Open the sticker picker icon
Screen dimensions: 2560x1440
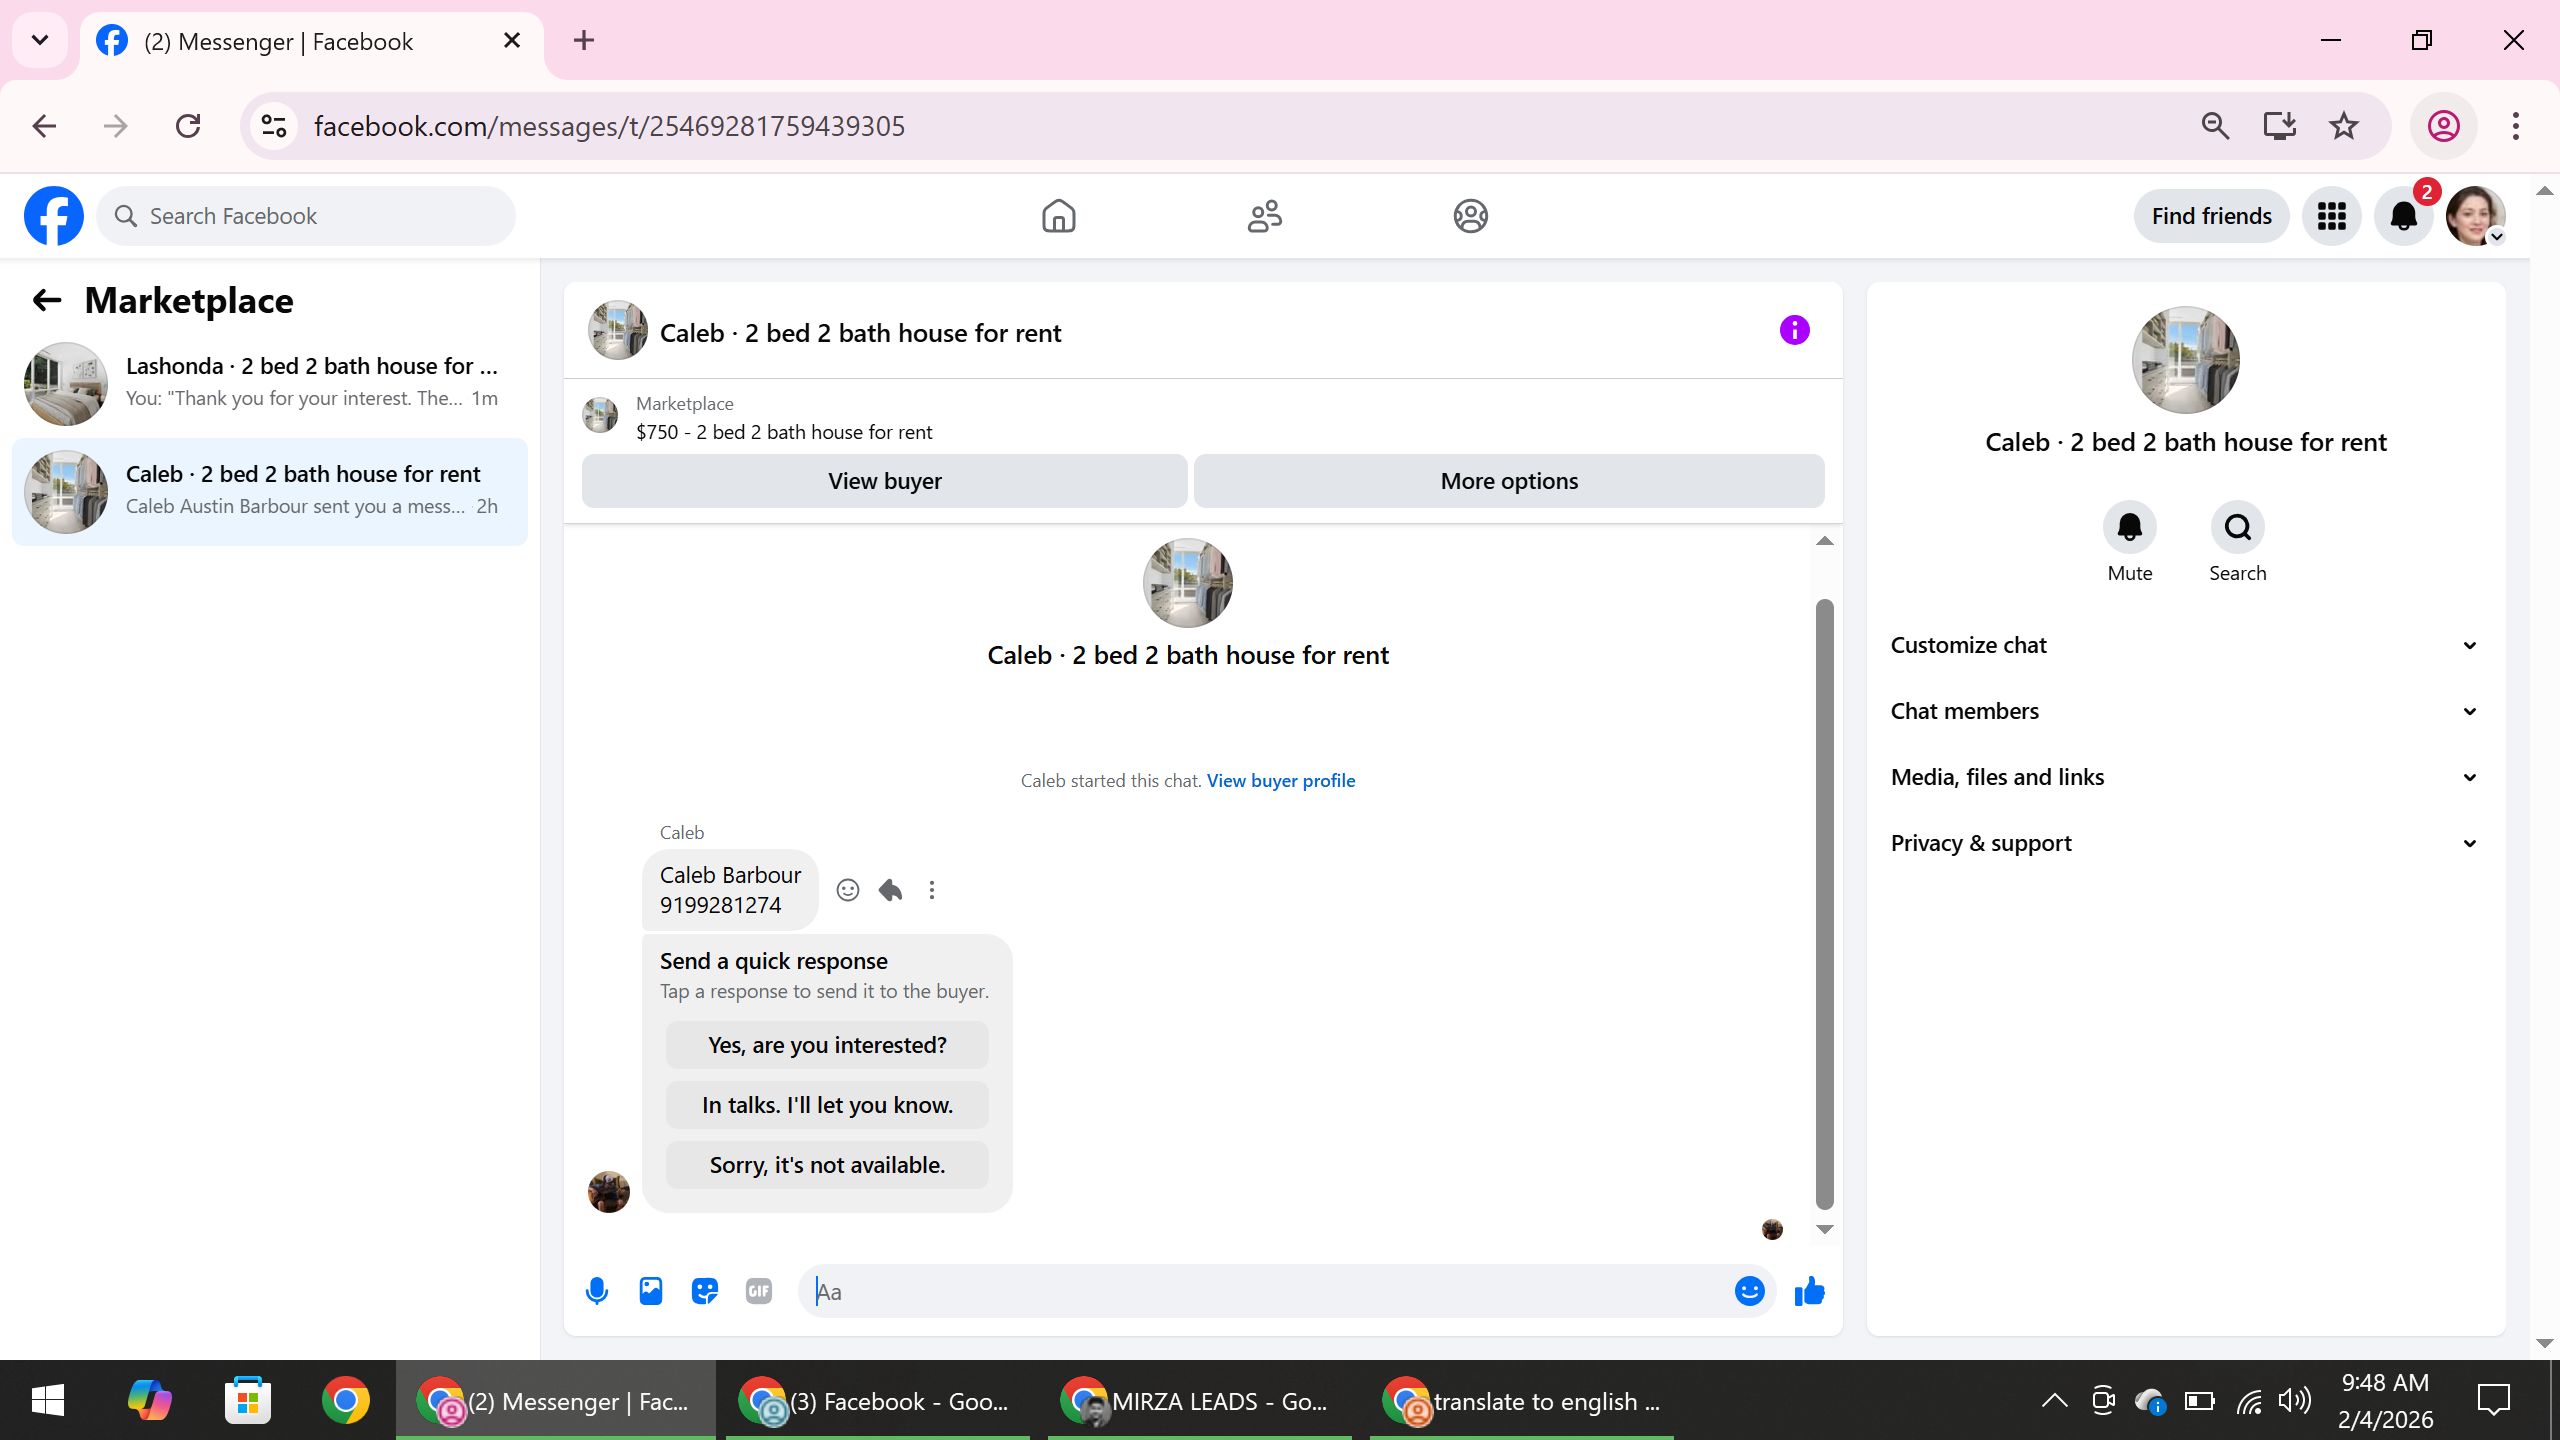[x=705, y=1291]
